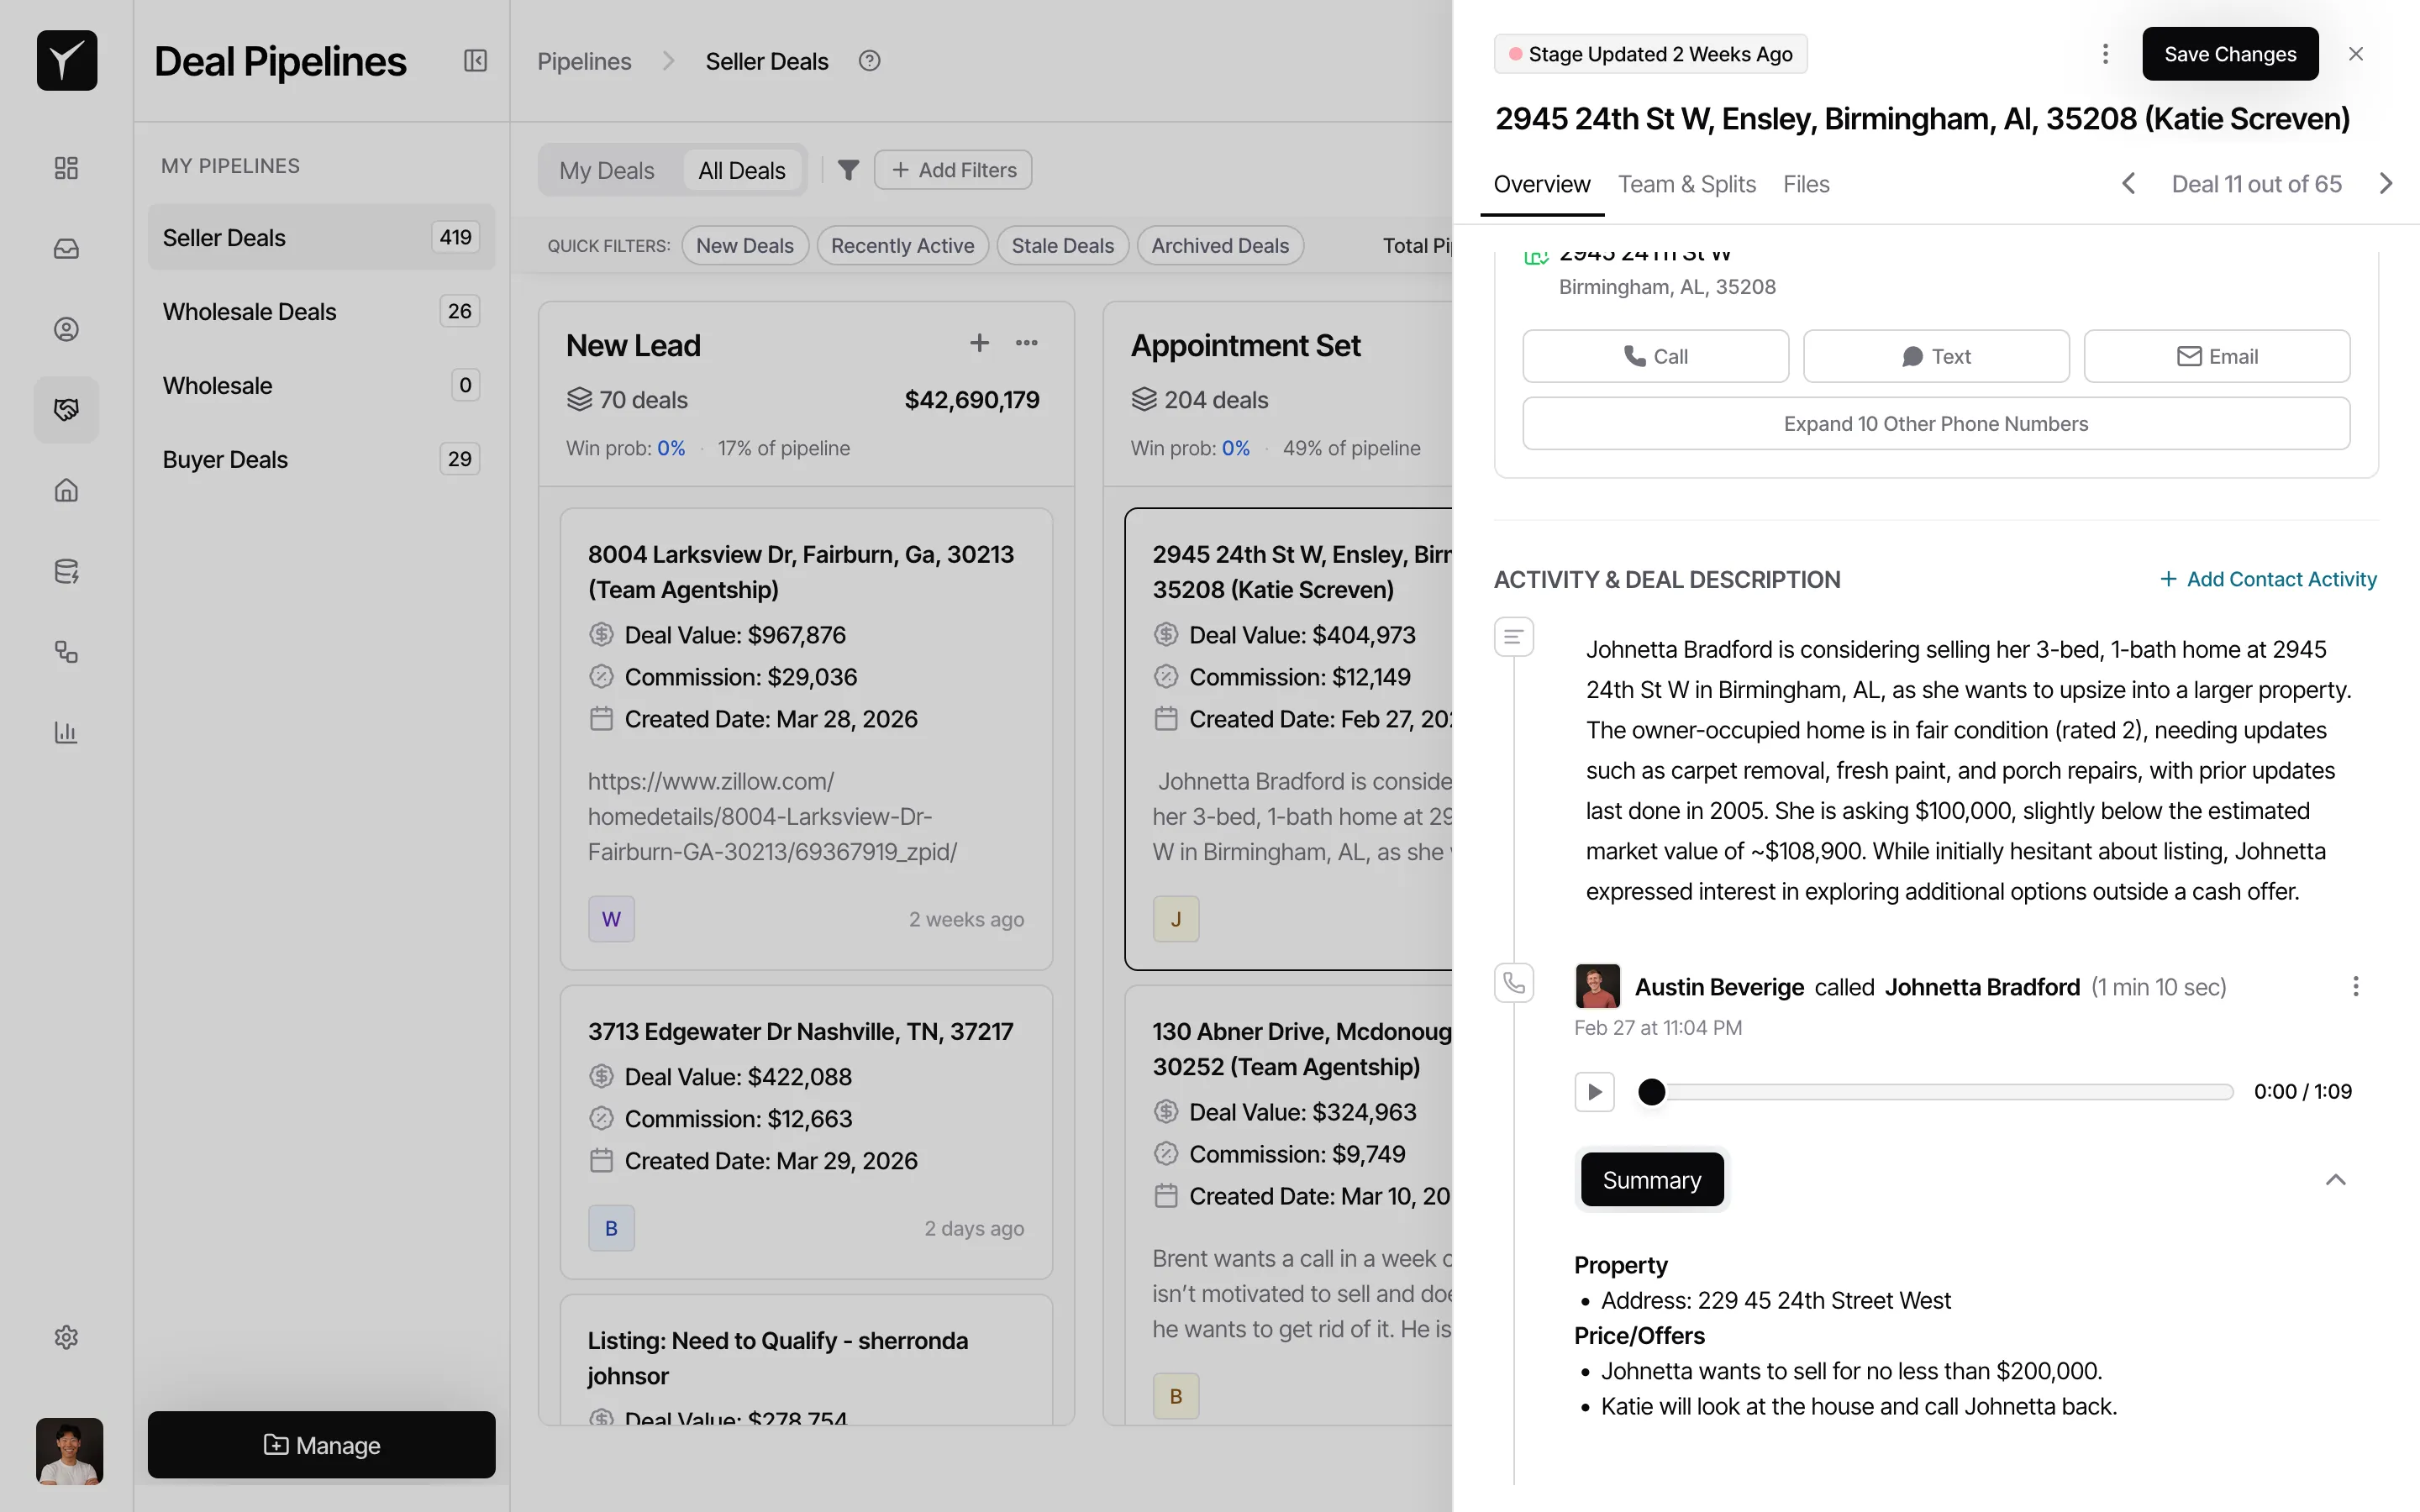This screenshot has height=1512, width=2420.
Task: Open the Dashboard grid icon in sidebar
Action: tap(66, 168)
